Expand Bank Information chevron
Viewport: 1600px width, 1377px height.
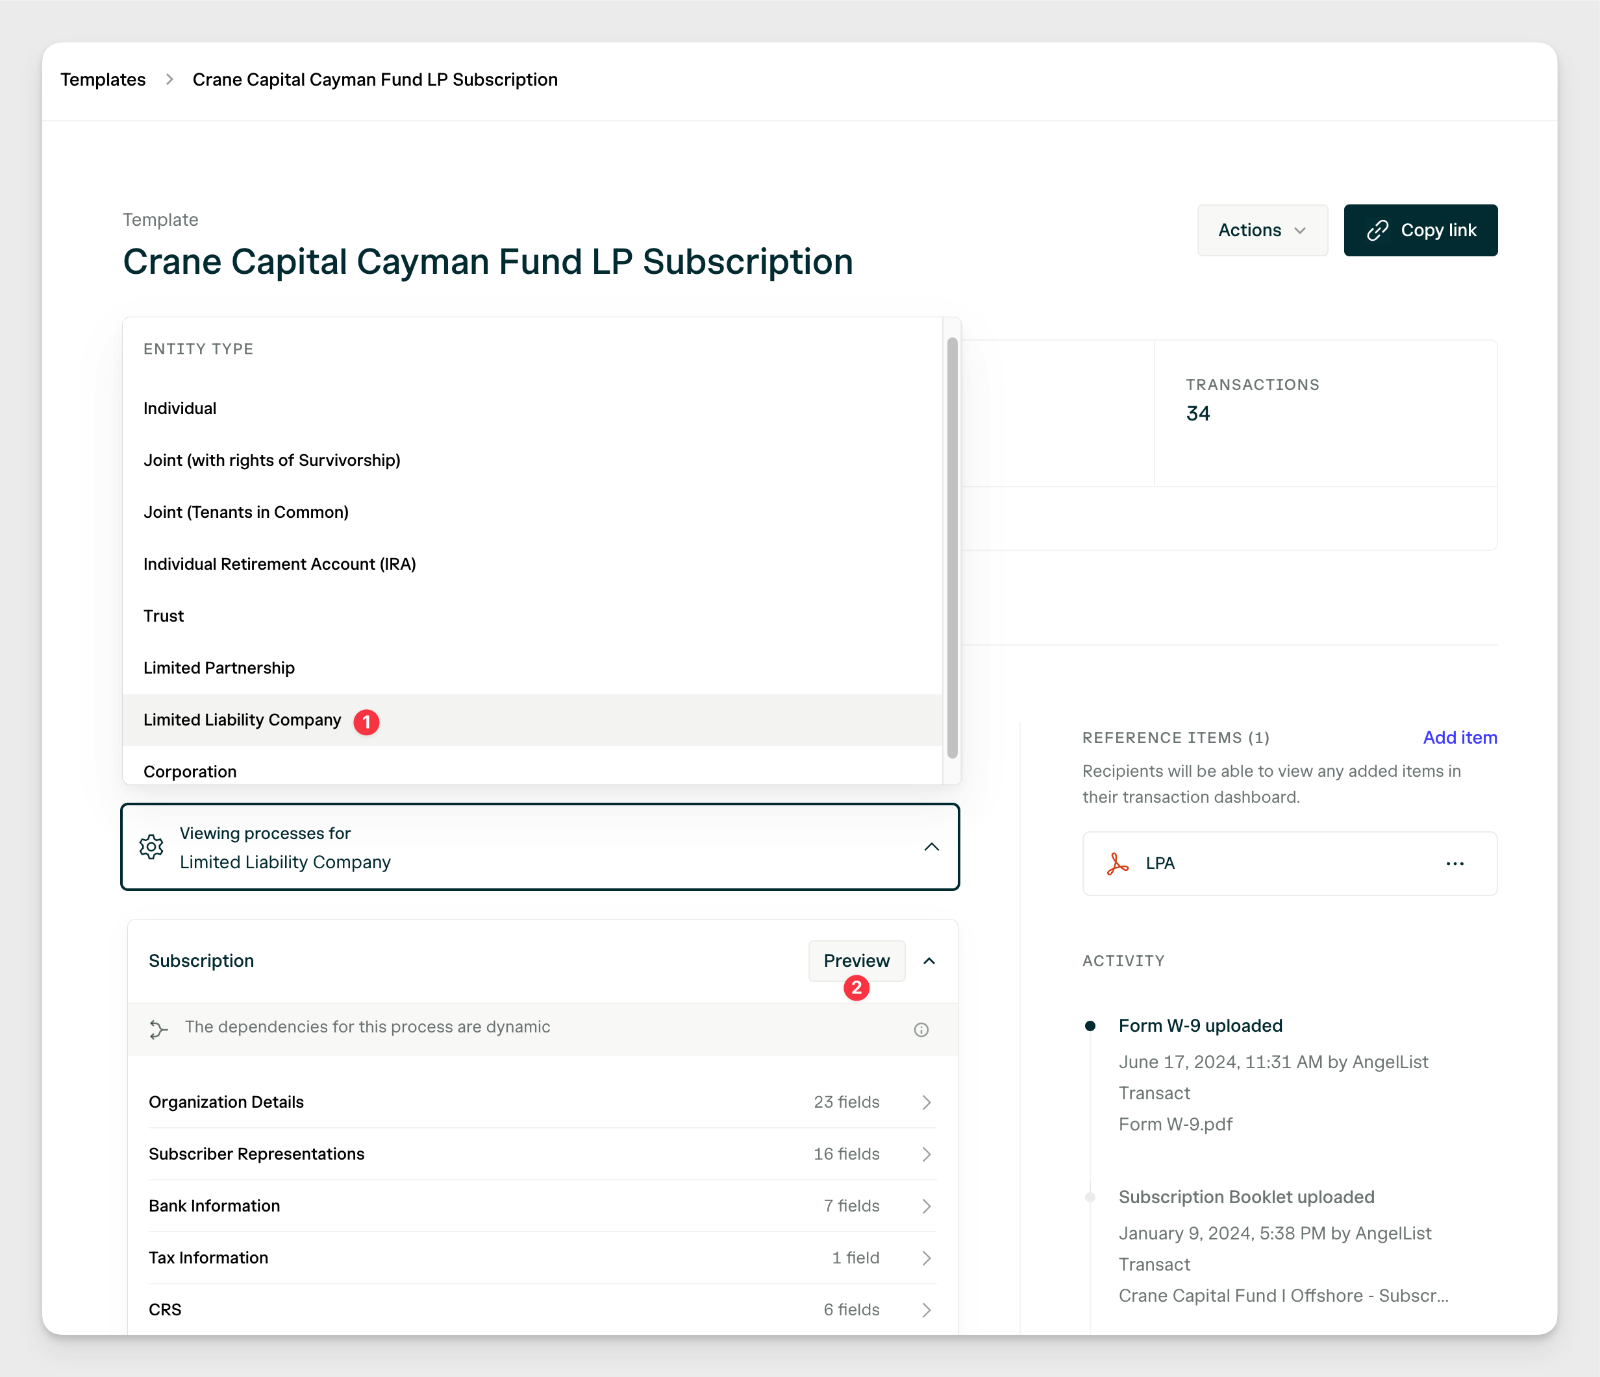click(927, 1206)
